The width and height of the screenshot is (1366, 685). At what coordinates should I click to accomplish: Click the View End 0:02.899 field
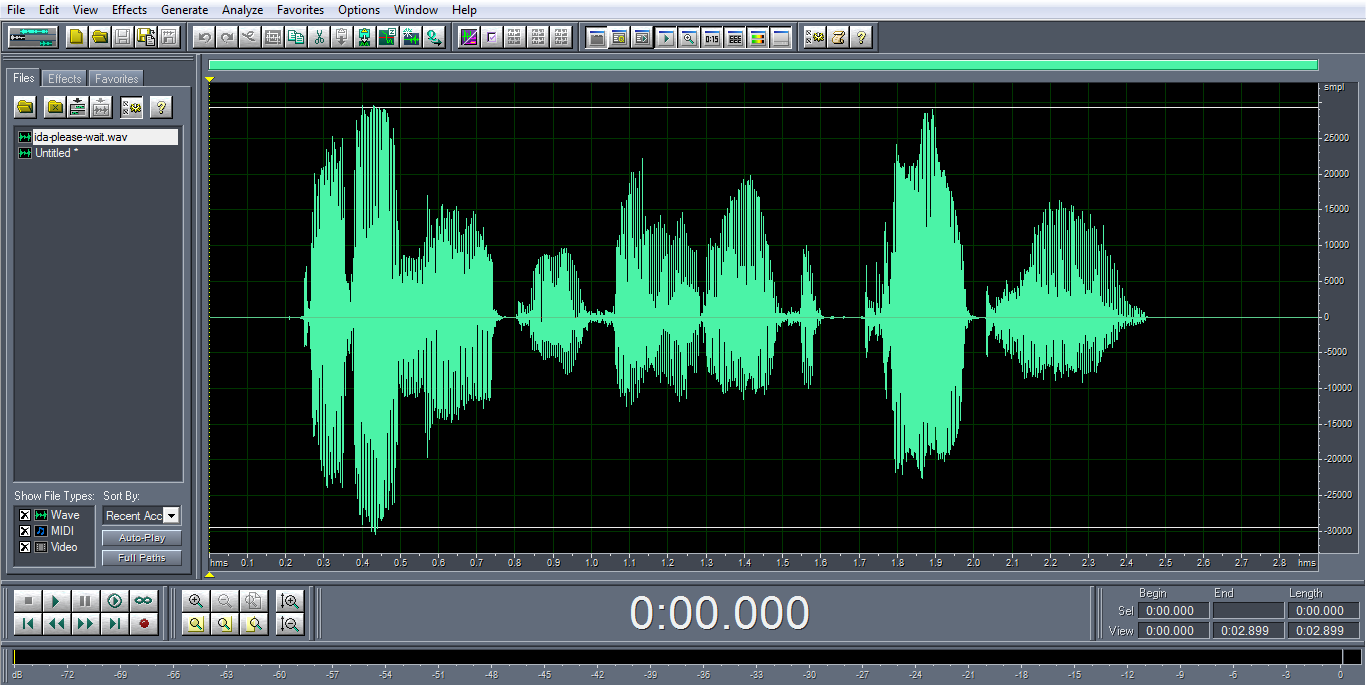click(1248, 631)
